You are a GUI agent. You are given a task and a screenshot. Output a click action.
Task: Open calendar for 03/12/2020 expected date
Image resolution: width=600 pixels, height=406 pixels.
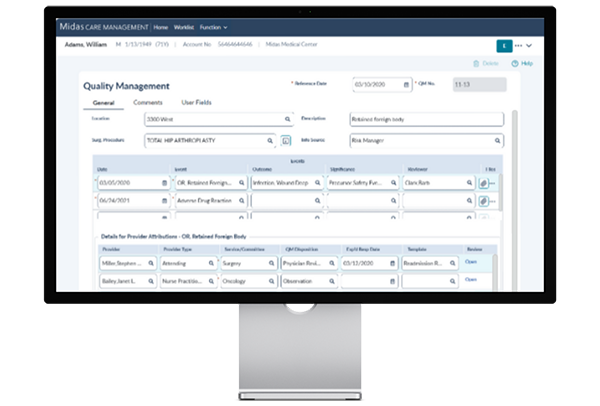(x=392, y=263)
